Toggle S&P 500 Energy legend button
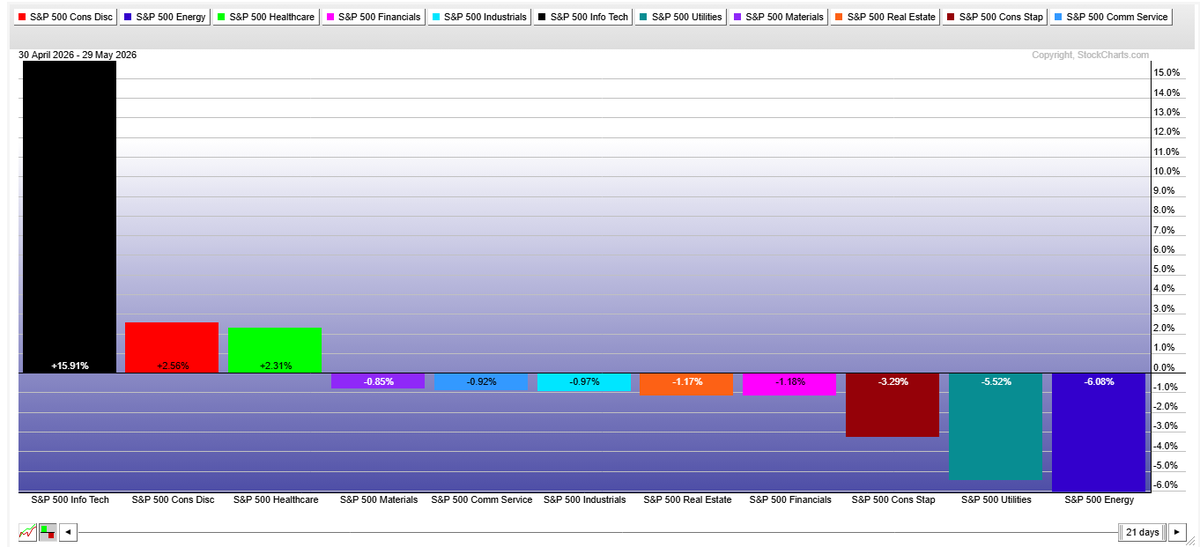 coord(166,17)
